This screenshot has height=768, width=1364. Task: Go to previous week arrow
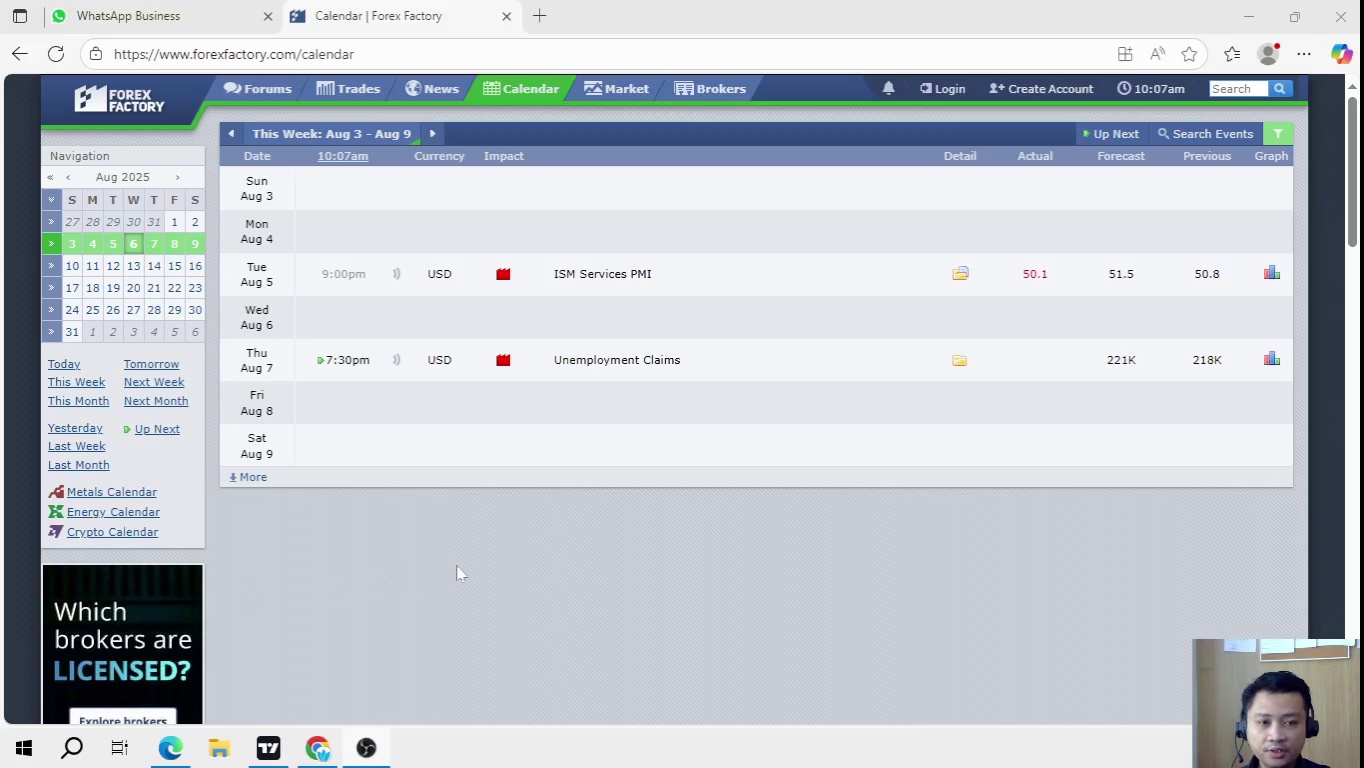pyautogui.click(x=231, y=134)
